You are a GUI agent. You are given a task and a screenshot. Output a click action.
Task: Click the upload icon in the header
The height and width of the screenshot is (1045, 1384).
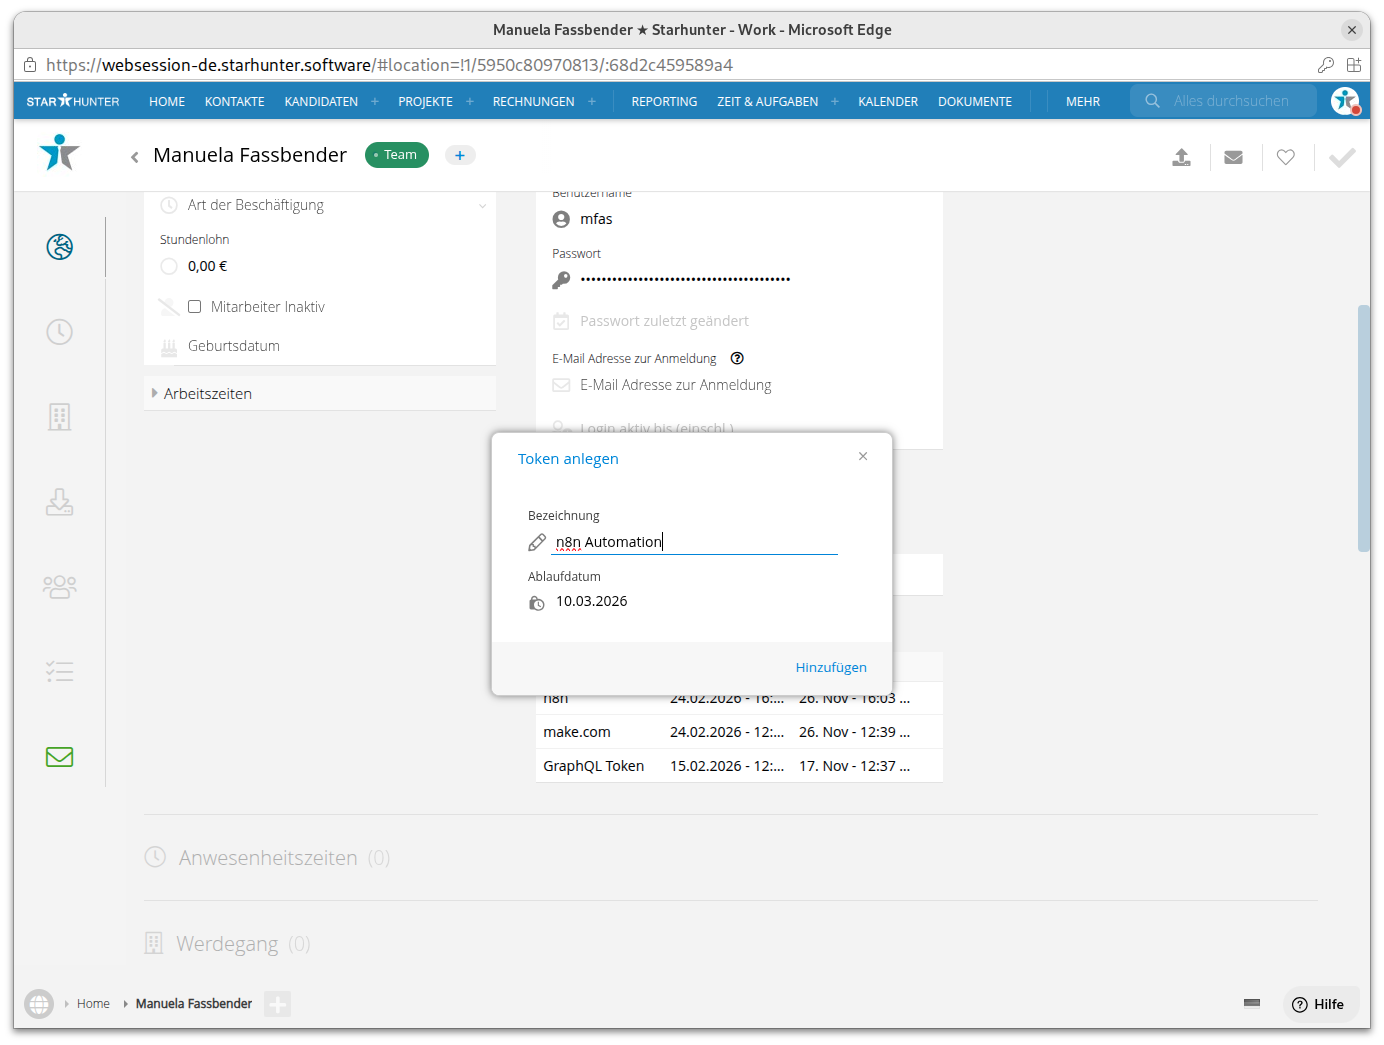tap(1182, 157)
